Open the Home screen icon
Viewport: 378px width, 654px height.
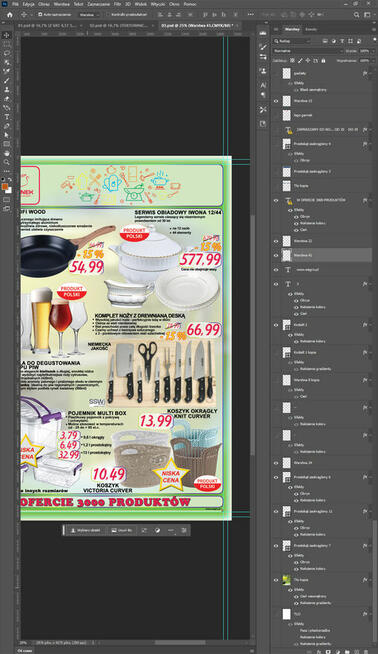click(10, 14)
